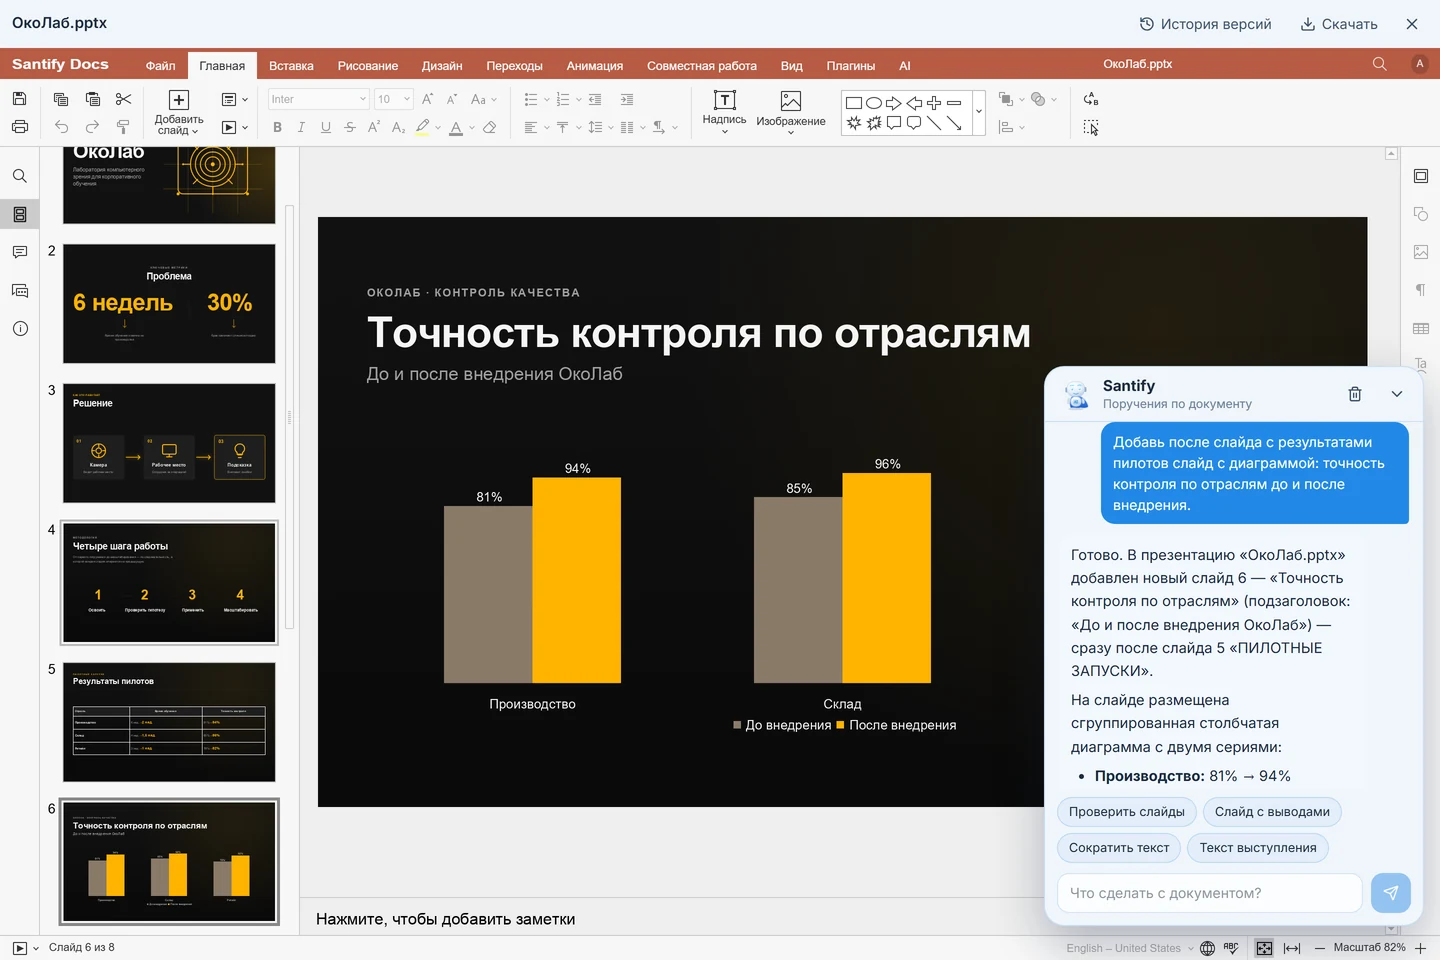
Task: Click the Проверить слайды suggestion
Action: [1127, 812]
